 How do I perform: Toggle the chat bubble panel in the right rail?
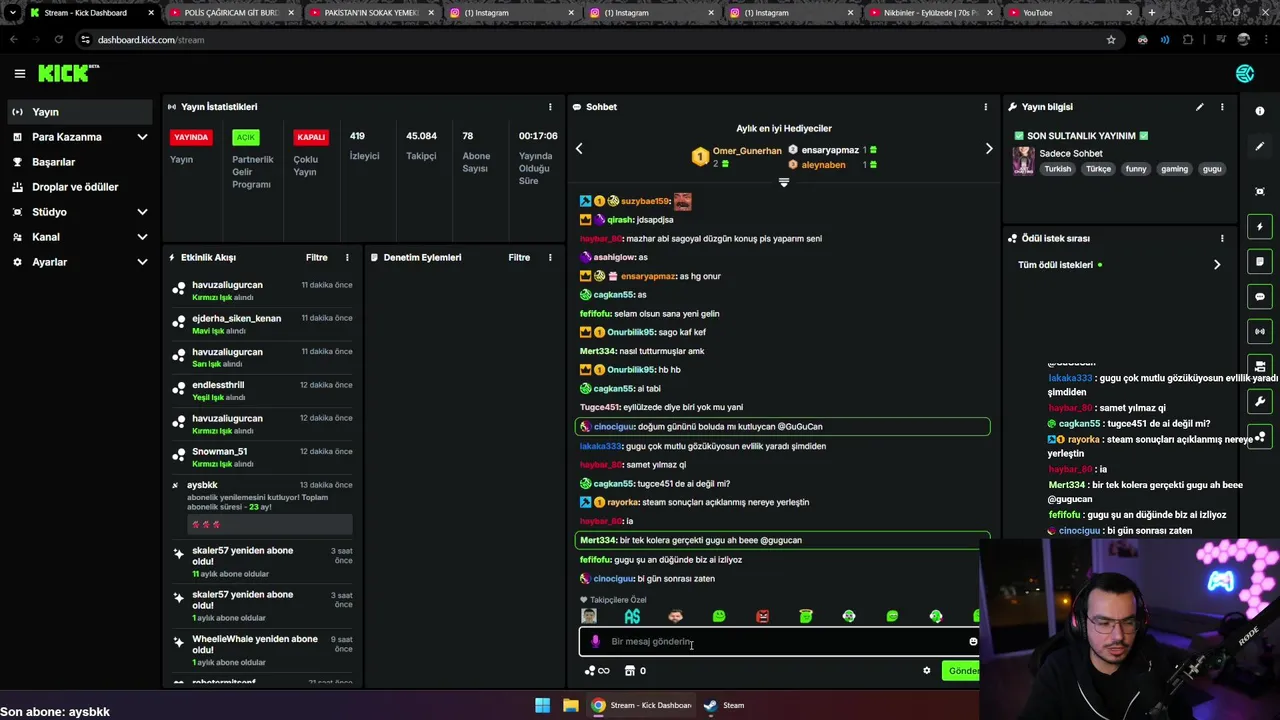(1260, 297)
